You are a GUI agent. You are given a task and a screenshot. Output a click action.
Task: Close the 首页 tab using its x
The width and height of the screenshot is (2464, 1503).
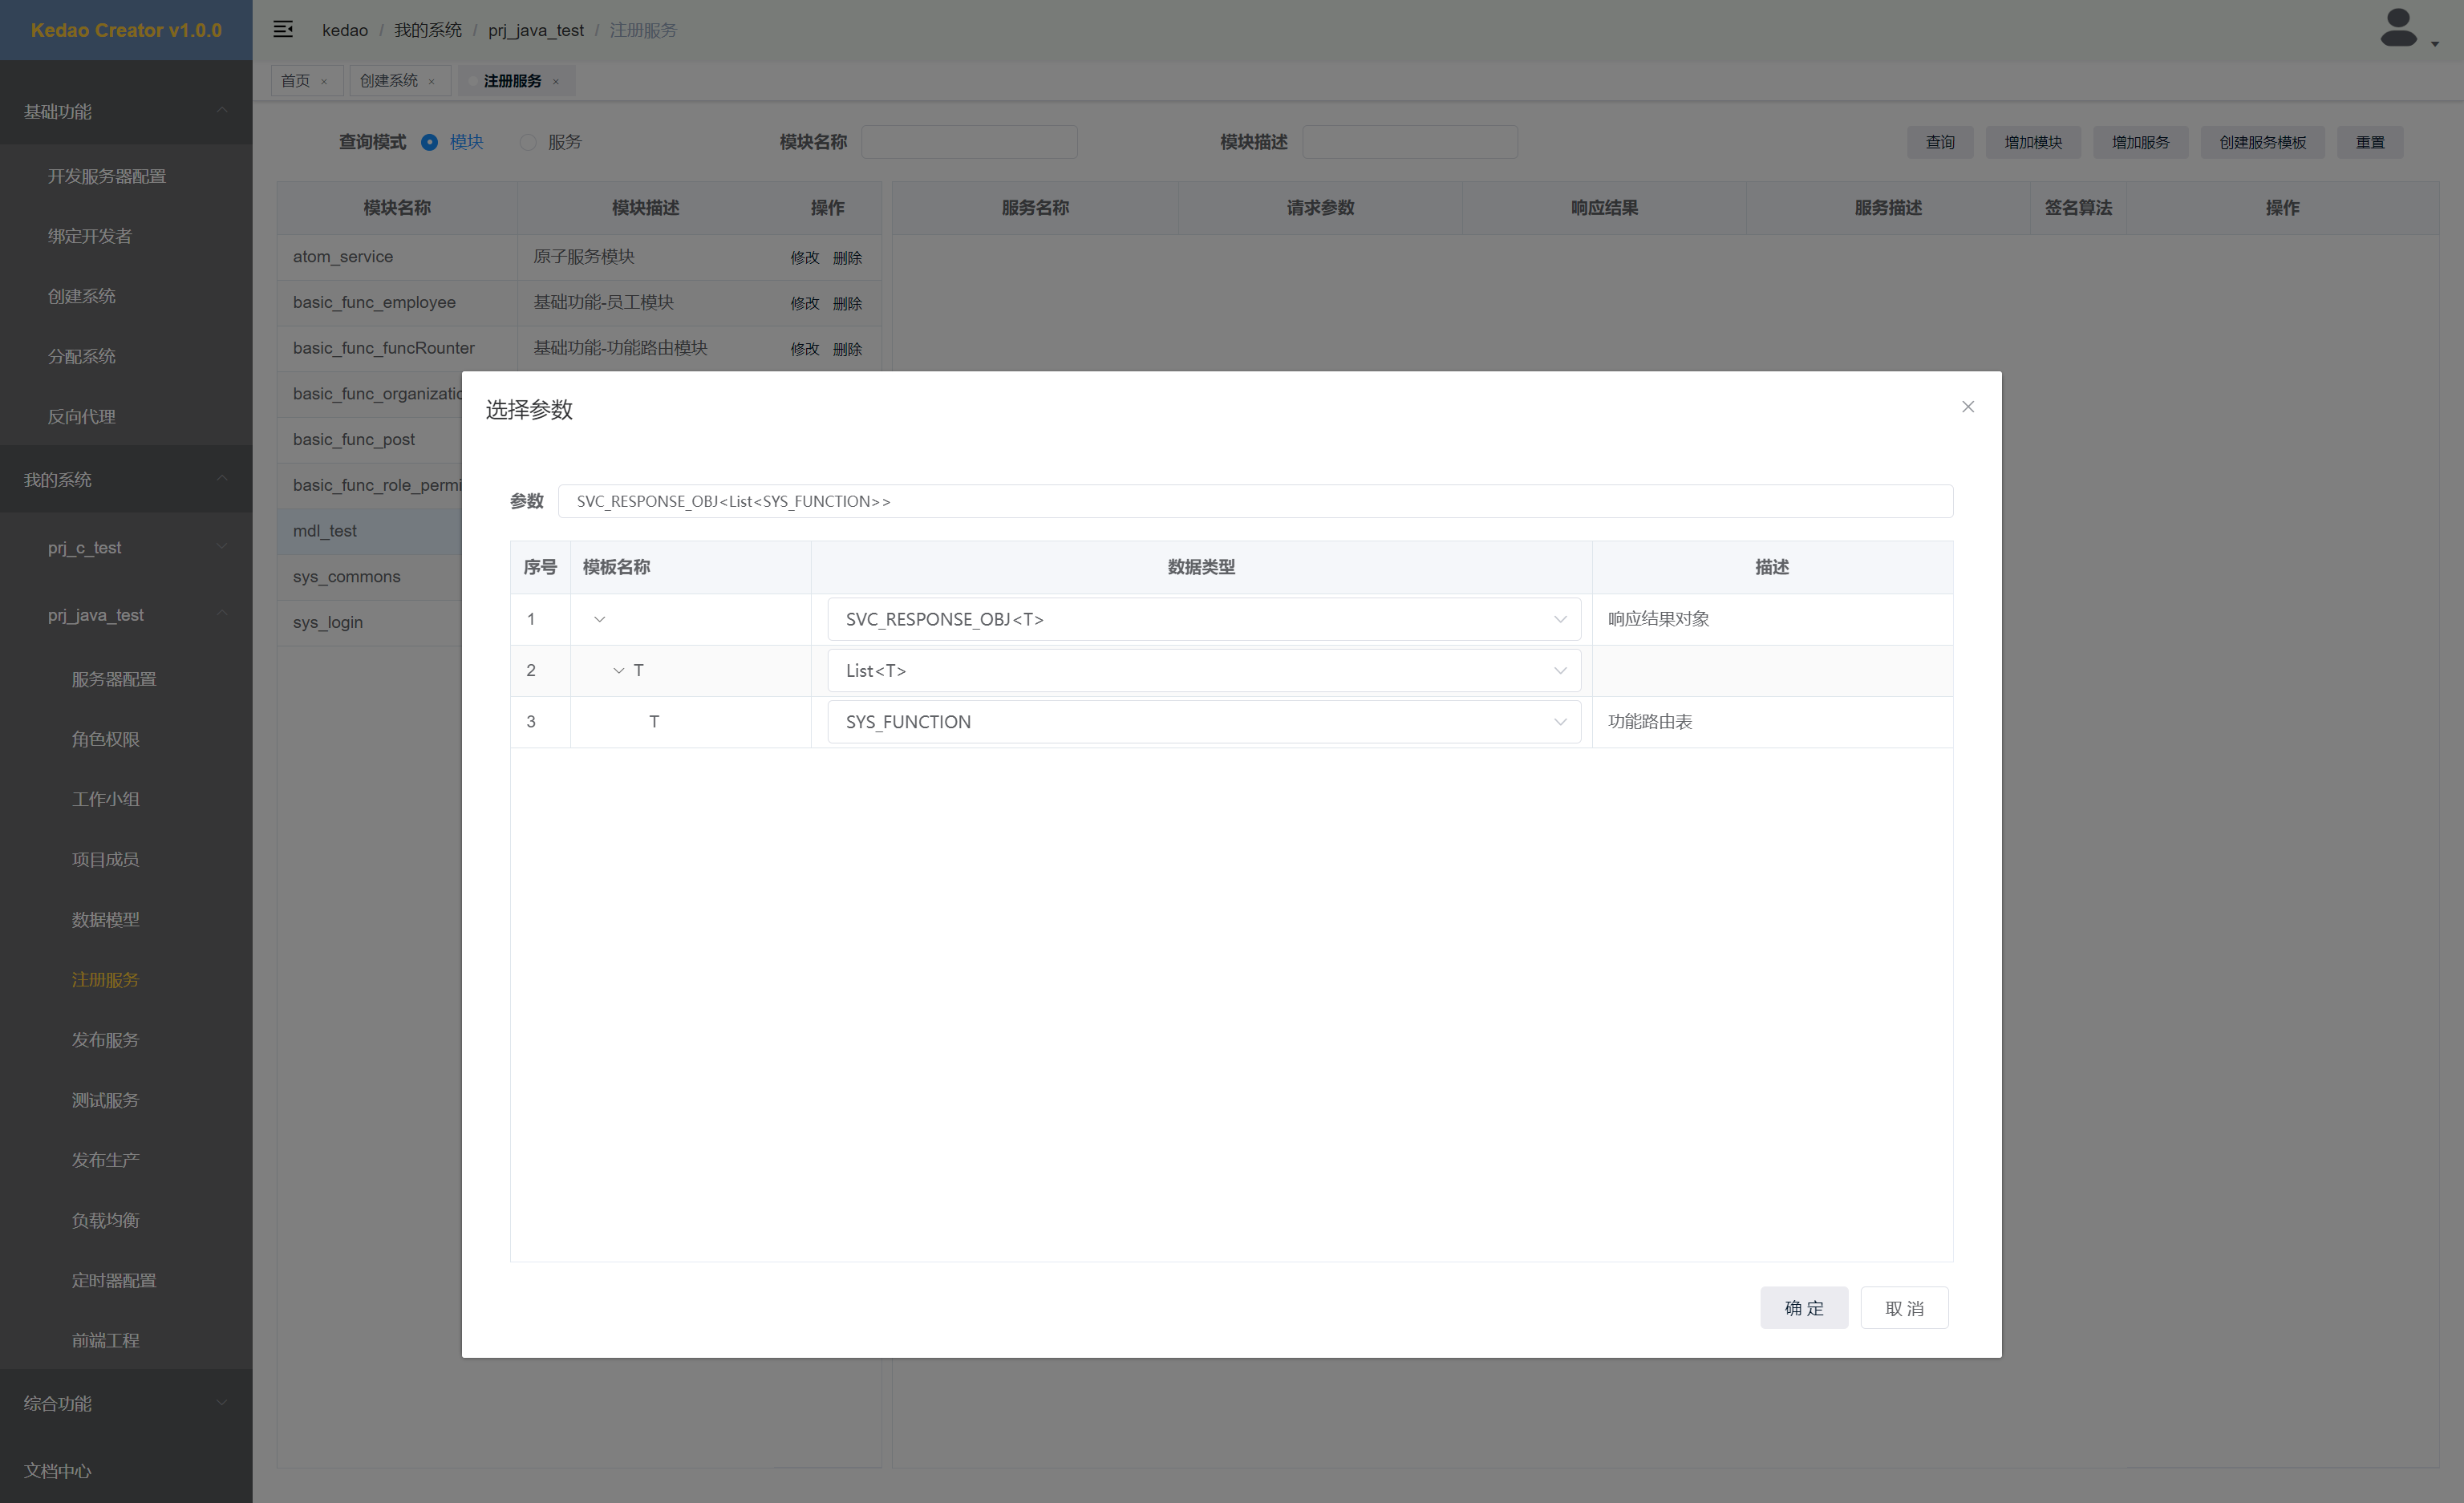pos(324,82)
